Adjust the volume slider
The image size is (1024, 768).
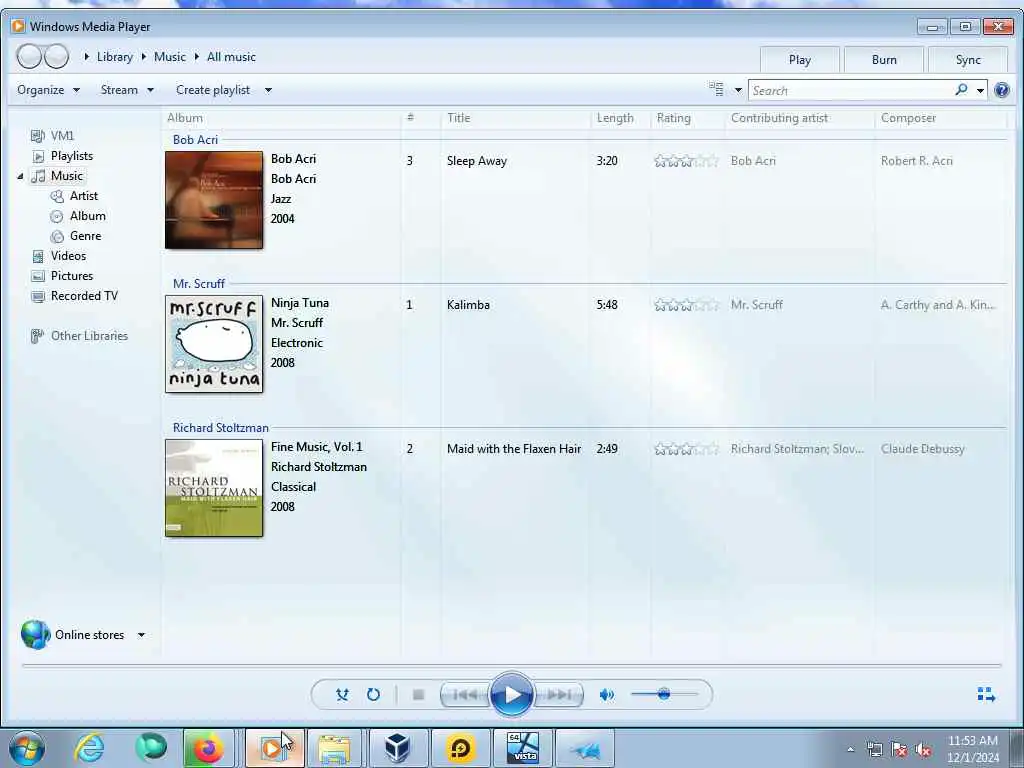coord(664,694)
